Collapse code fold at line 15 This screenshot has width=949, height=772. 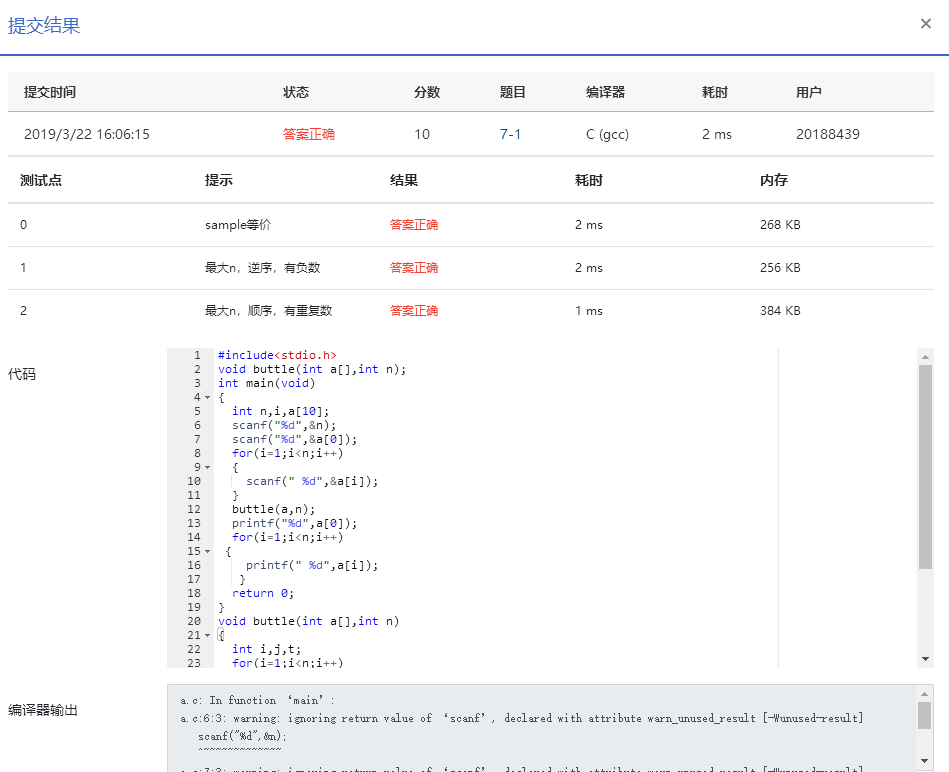(x=208, y=551)
